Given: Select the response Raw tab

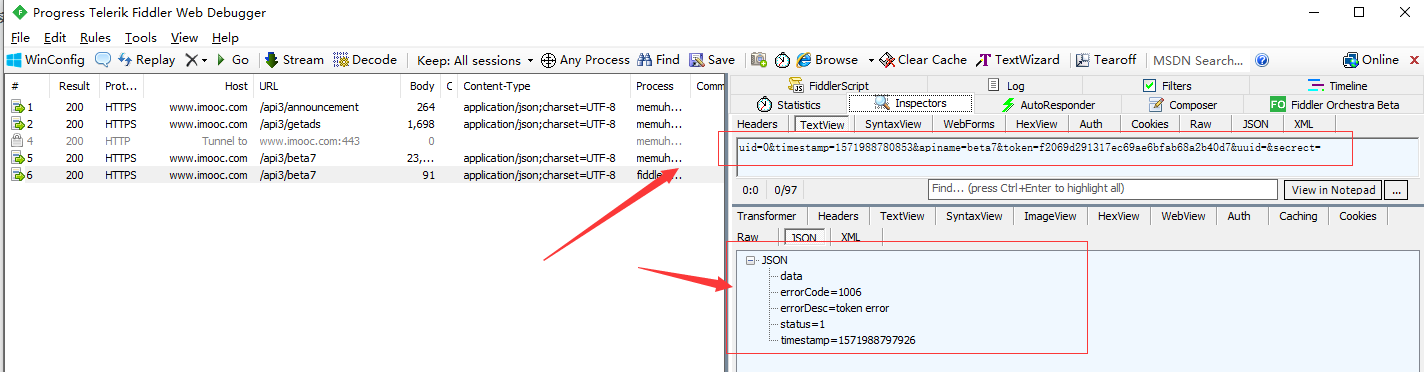Looking at the screenshot, I should coord(748,237).
